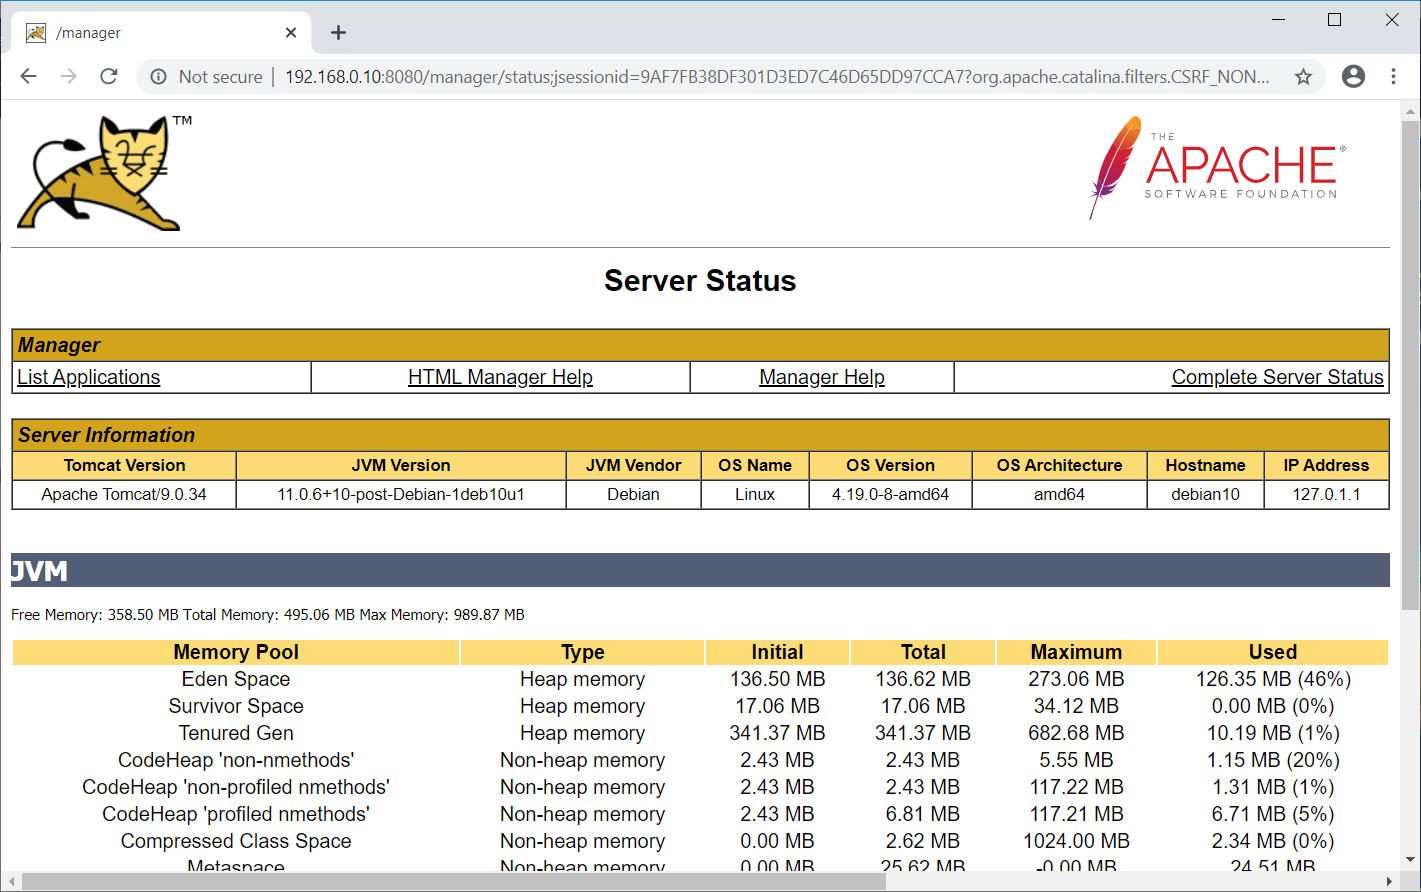
Task: Click the Tomcat cat logo
Action: pyautogui.click(x=103, y=173)
